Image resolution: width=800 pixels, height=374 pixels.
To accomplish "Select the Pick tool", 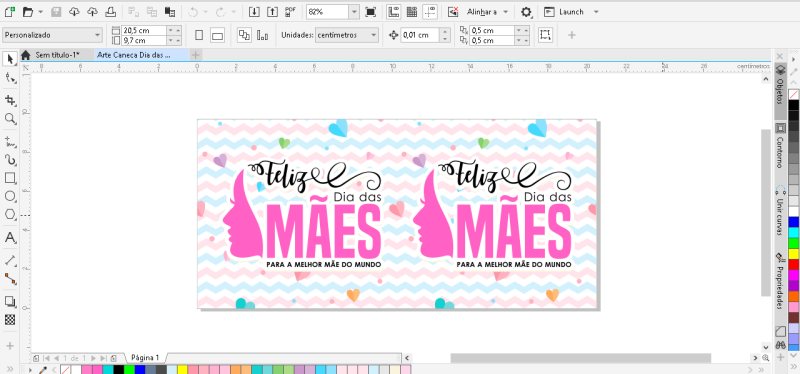I will tap(10, 59).
